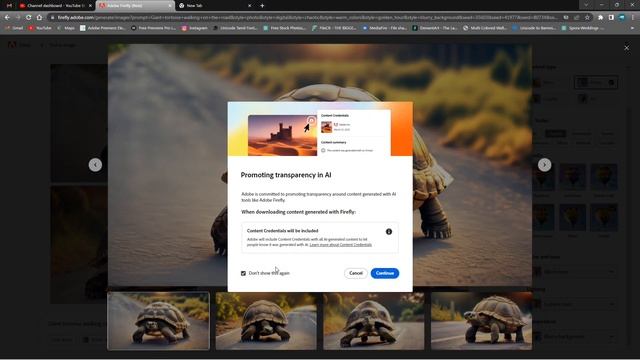Open the Learn more about Content Credentials link
Screen dimensions: 640x360
(x=340, y=245)
